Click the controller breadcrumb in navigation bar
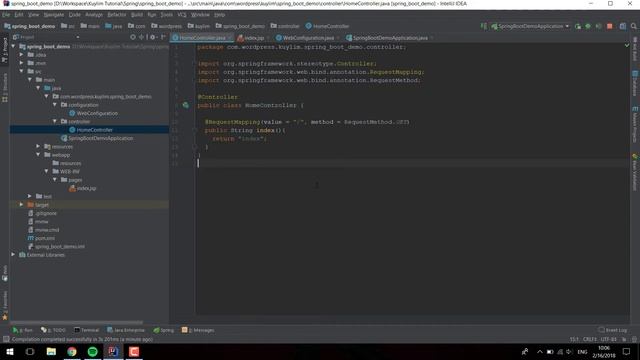 (285, 26)
